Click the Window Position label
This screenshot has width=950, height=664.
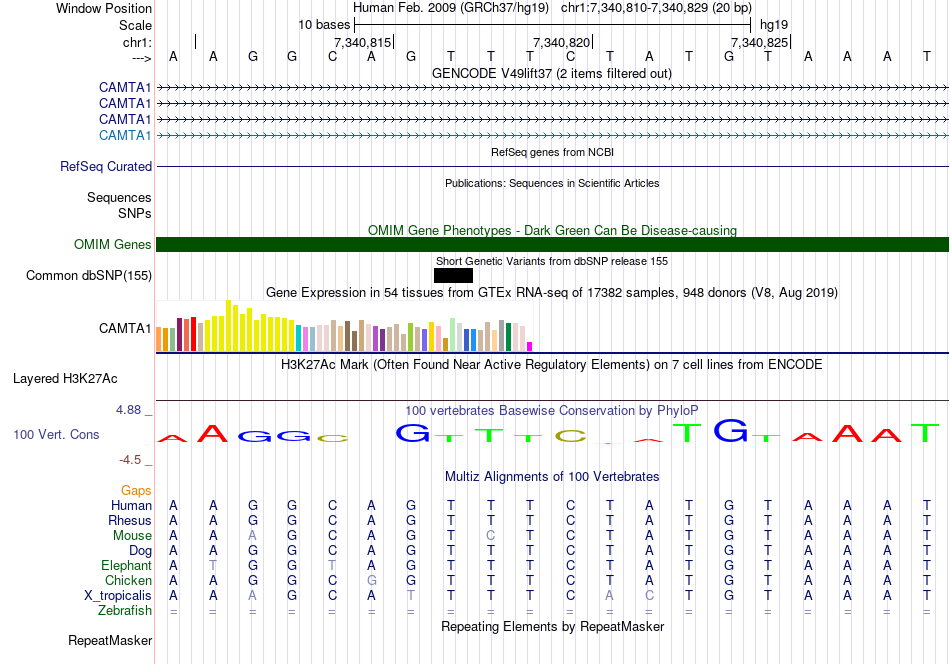104,8
